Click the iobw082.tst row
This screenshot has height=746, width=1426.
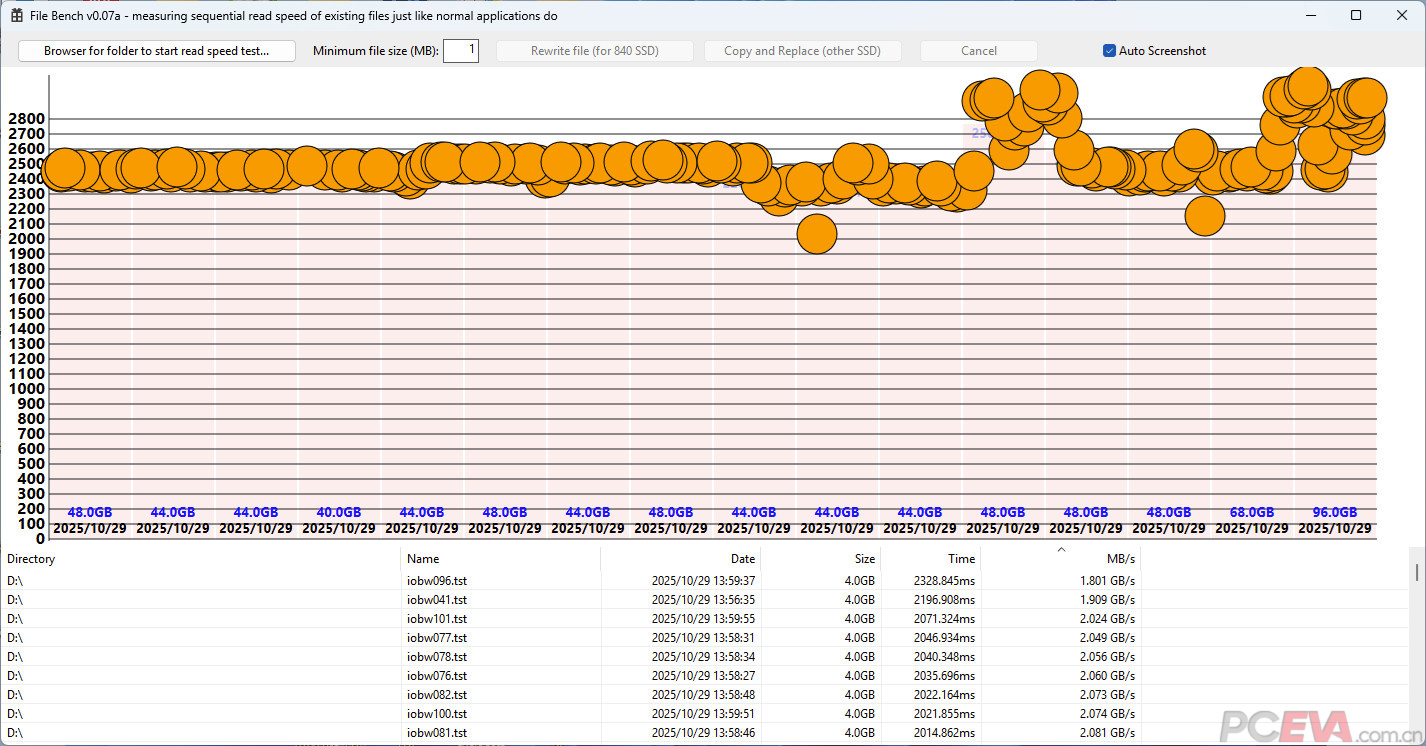click(x=437, y=695)
